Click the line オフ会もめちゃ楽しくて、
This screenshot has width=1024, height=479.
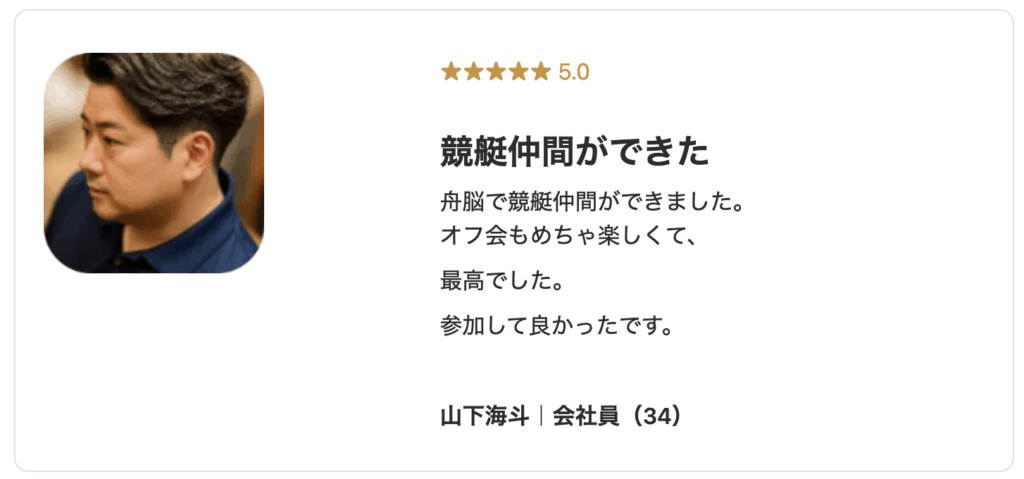tap(568, 236)
